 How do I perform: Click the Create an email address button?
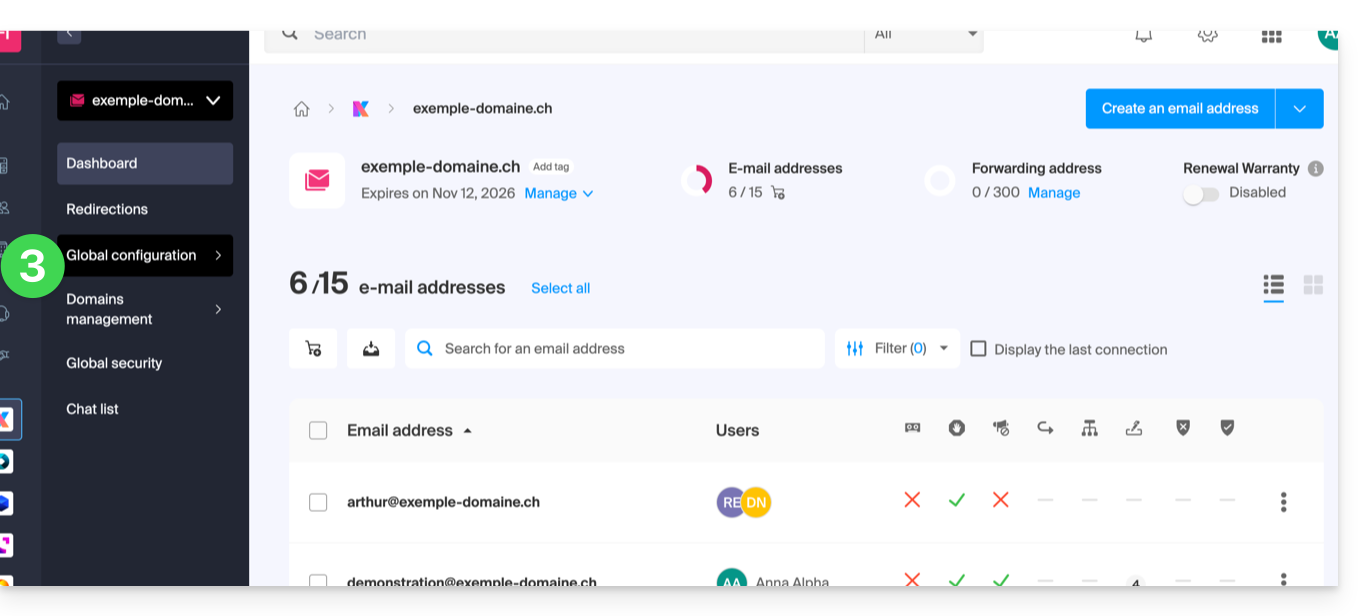point(1180,109)
